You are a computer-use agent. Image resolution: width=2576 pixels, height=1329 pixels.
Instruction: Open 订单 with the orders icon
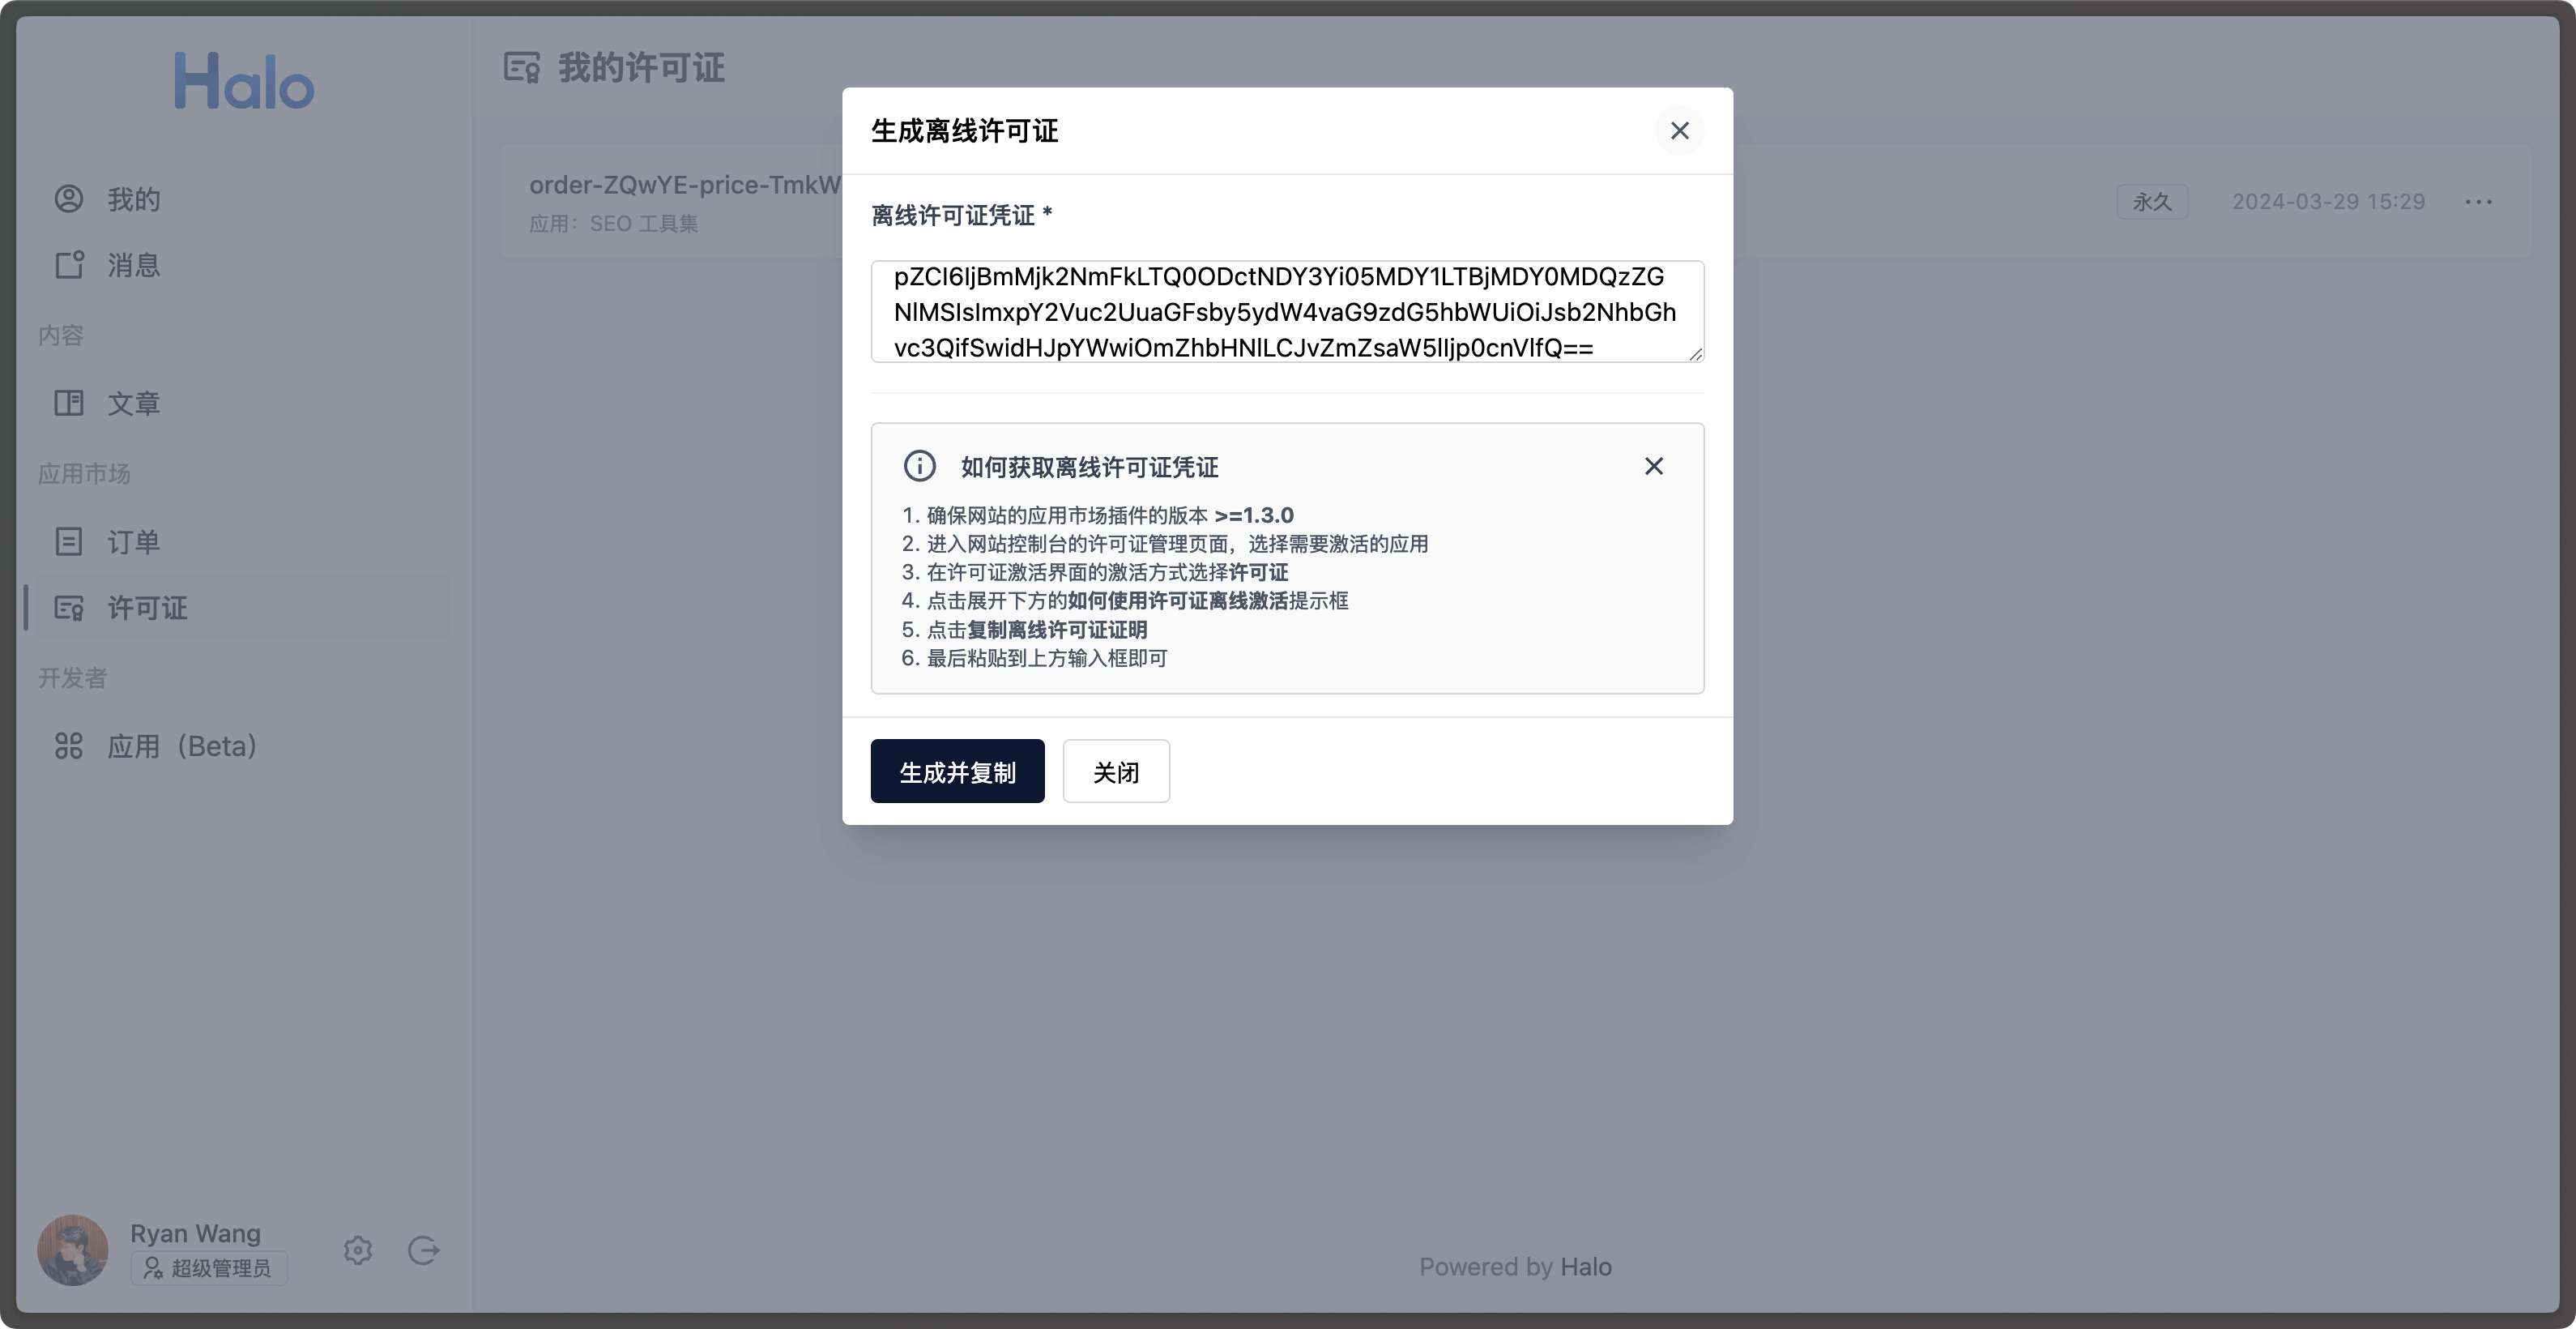68,541
